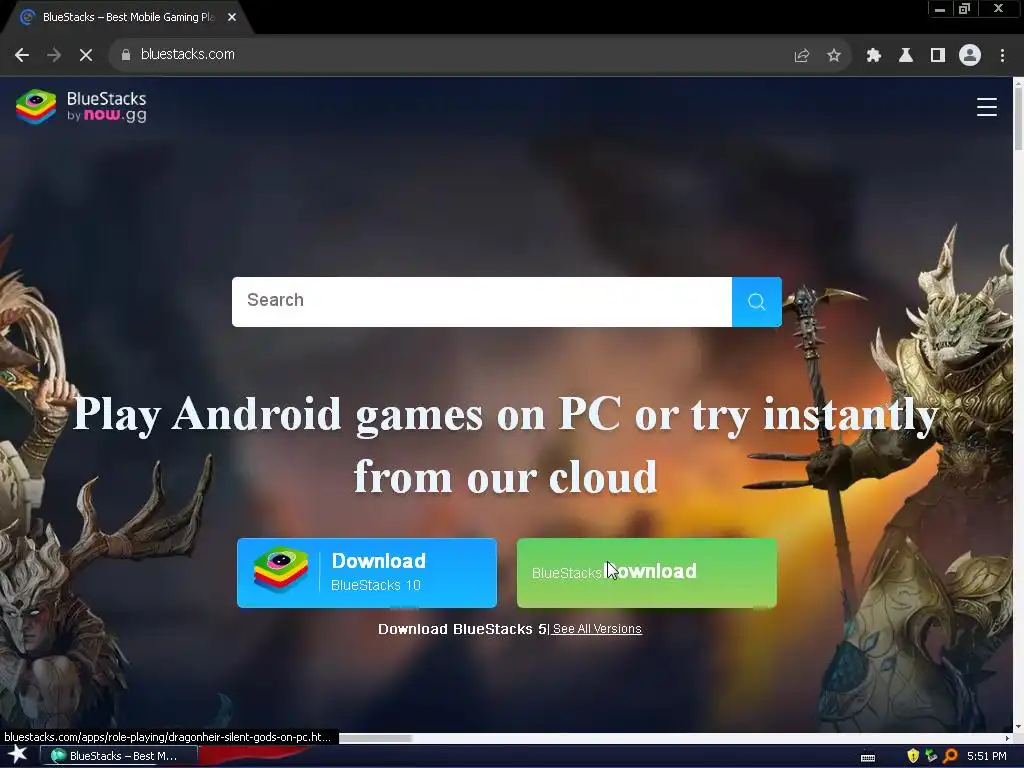This screenshot has height=768, width=1024.
Task: Open the yellow shield tray icon
Action: tap(913, 756)
